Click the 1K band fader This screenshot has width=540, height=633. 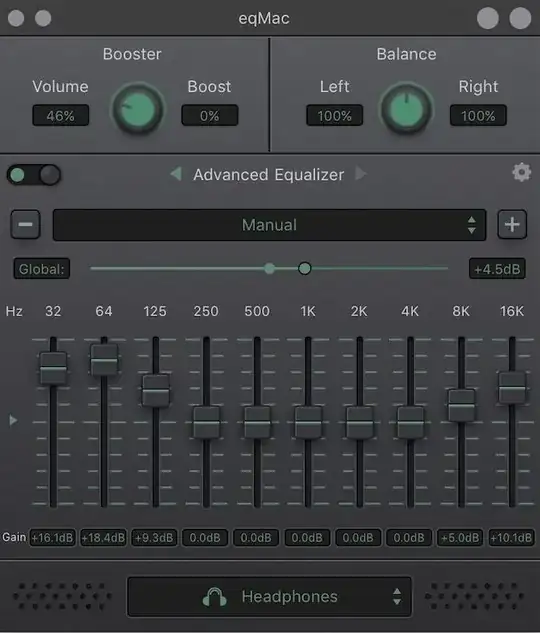(308, 422)
